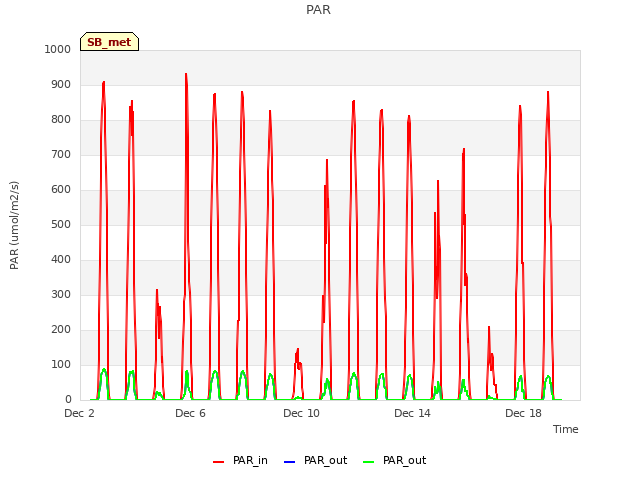The image size is (640, 480).
Task: Click the blue PAR_out legend swatch
Action: click(x=289, y=462)
